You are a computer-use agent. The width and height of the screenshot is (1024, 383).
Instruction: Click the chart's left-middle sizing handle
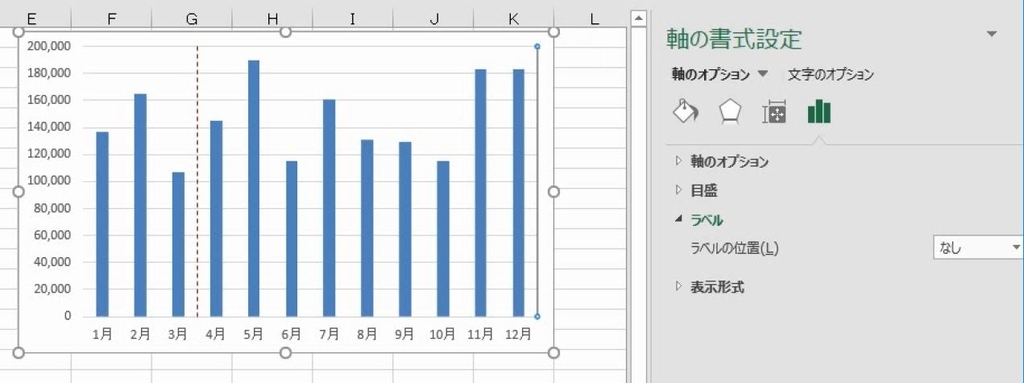[x=18, y=192]
